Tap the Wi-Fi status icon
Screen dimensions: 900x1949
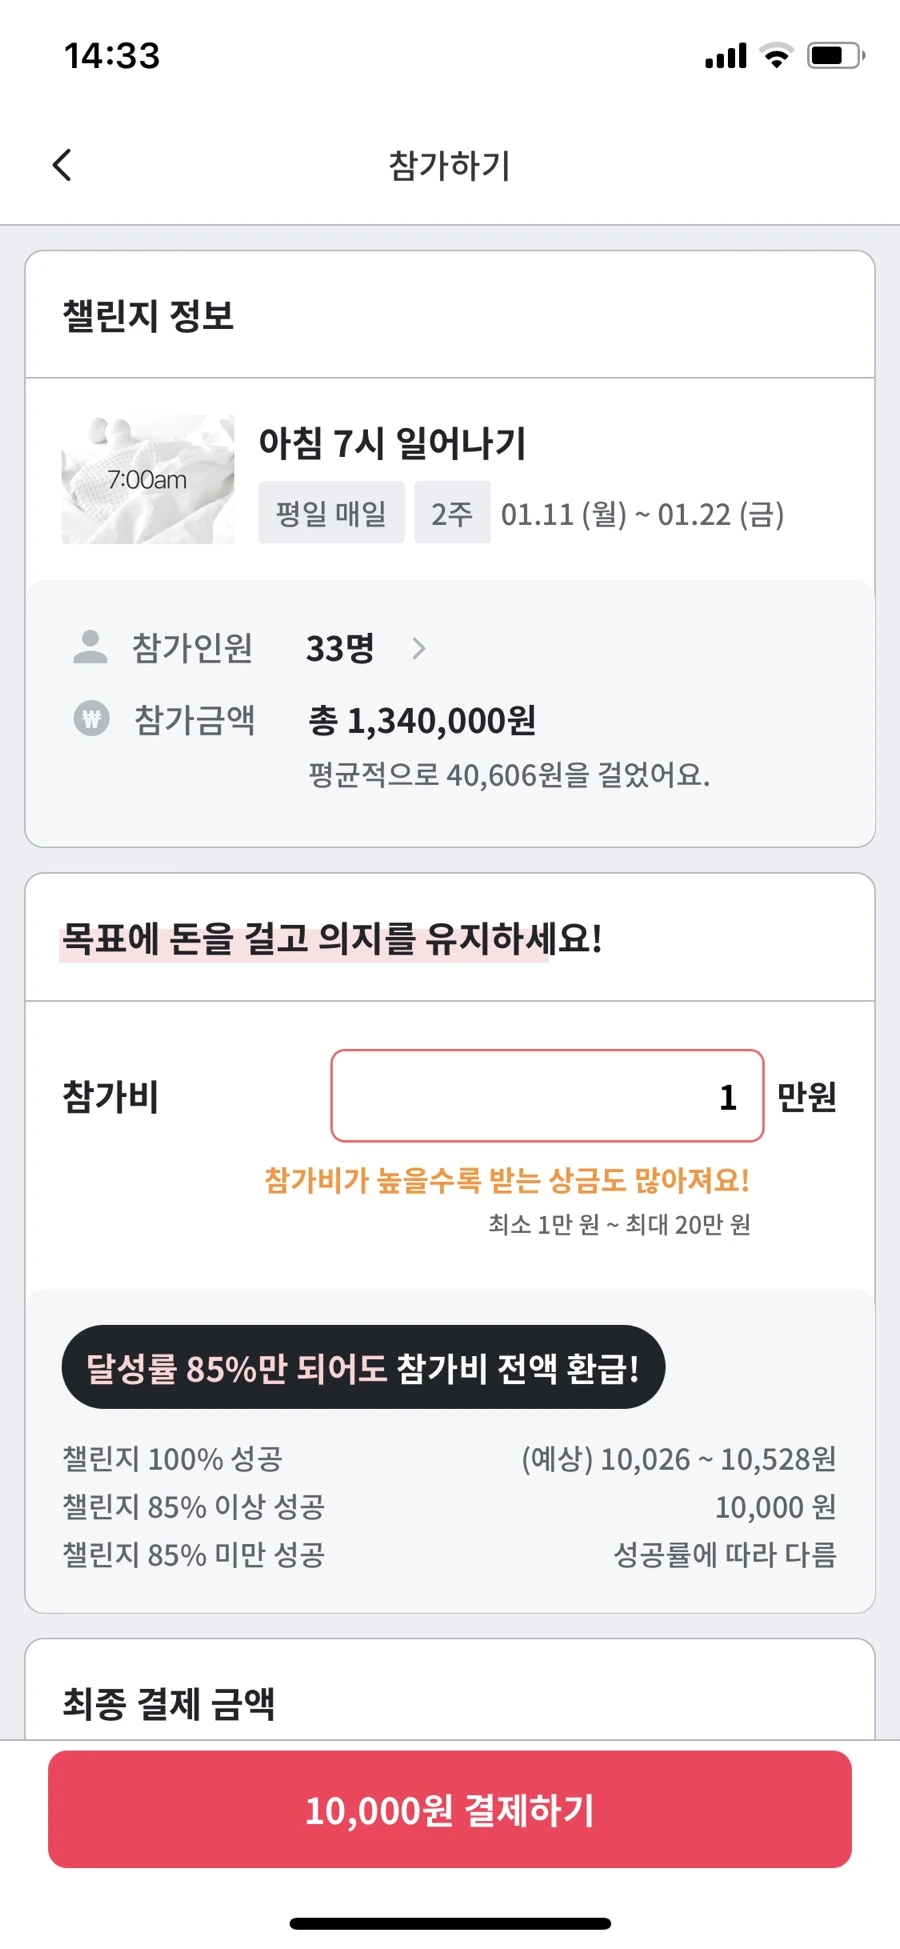point(776,55)
